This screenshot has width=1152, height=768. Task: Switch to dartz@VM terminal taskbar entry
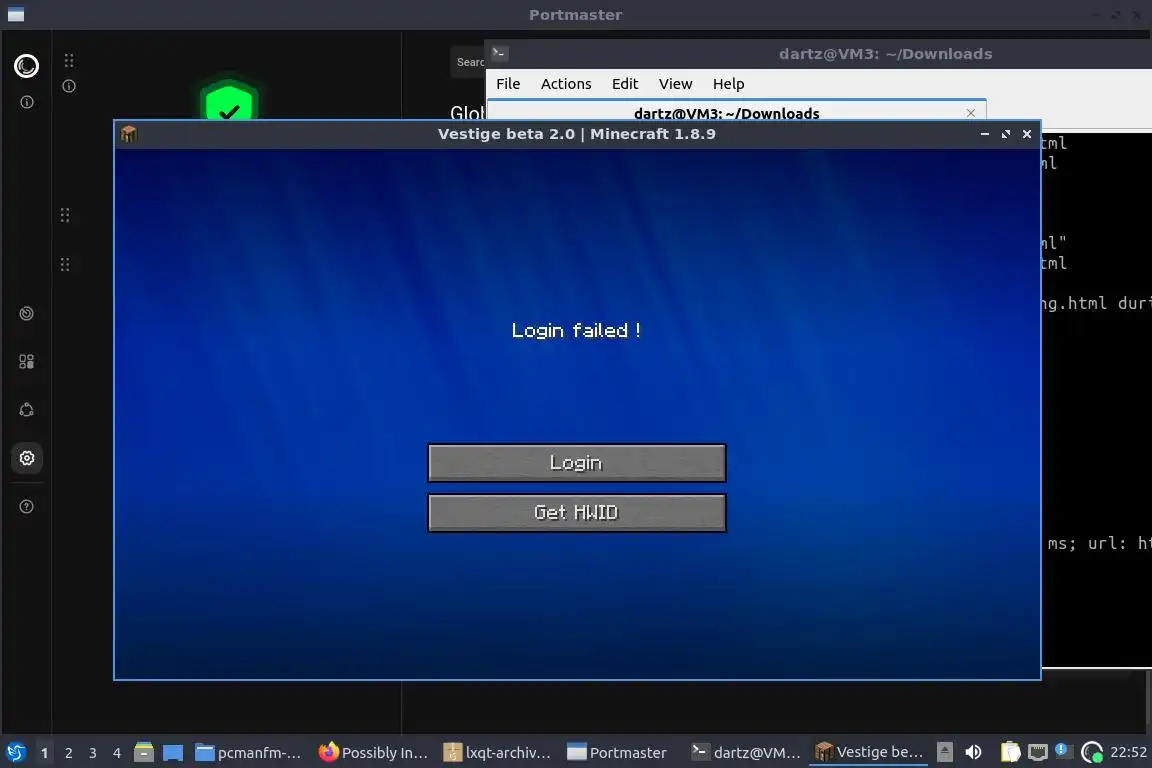coord(746,752)
